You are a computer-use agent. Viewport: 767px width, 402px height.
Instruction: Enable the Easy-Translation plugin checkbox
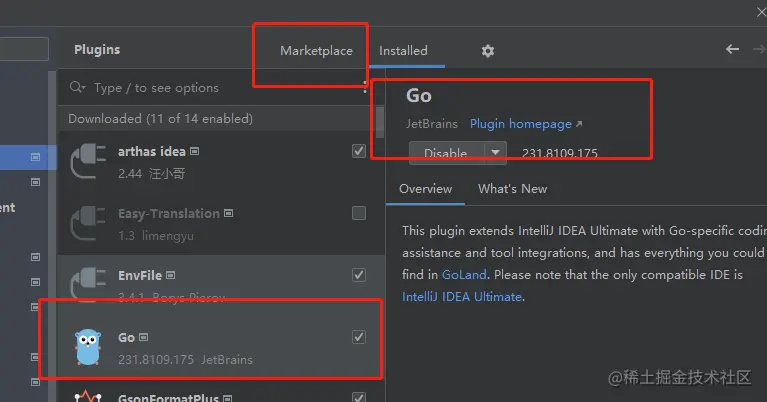(x=359, y=213)
